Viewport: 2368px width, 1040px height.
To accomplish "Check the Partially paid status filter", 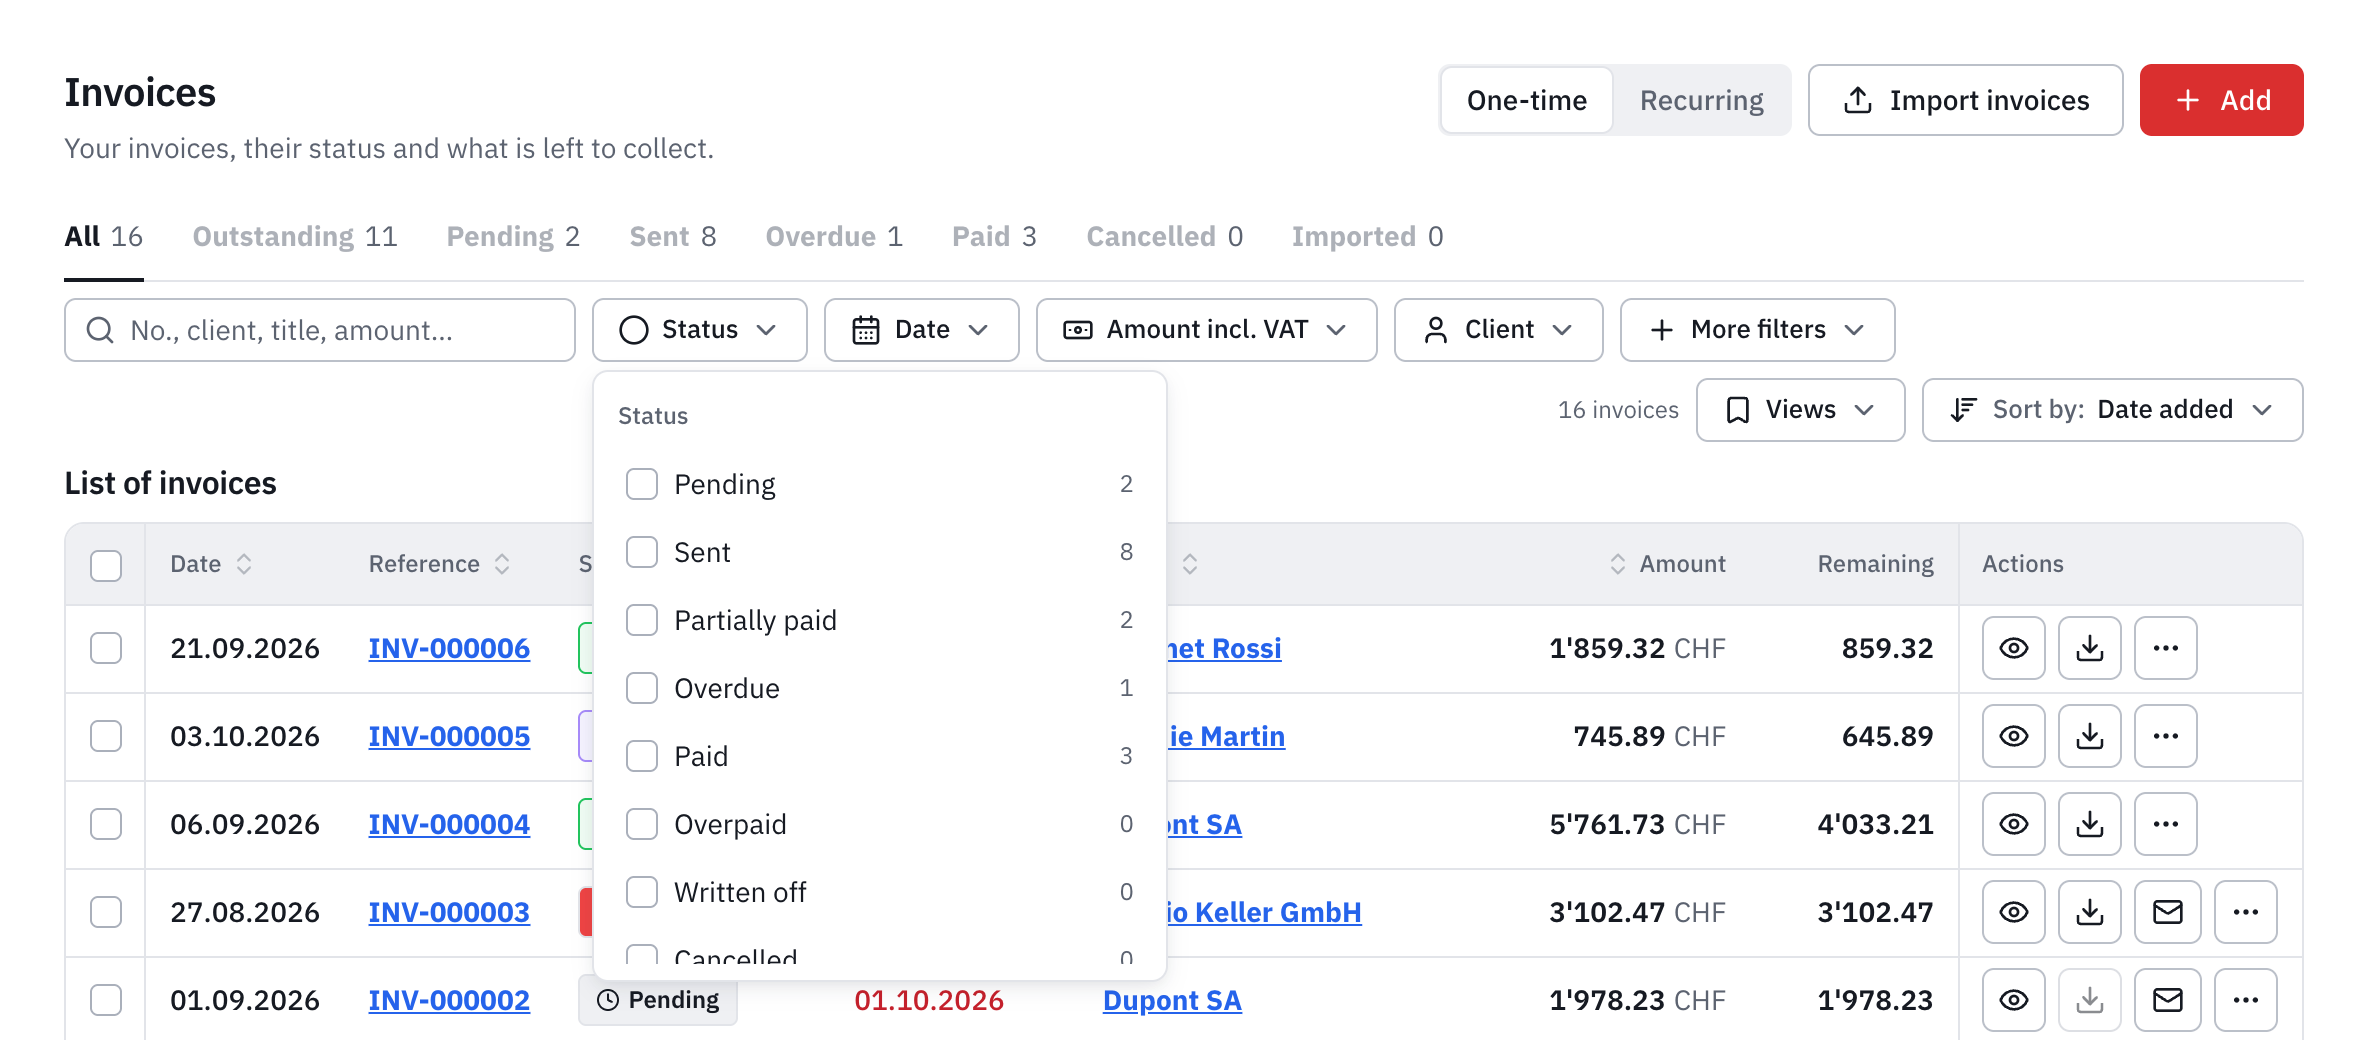I will (642, 620).
